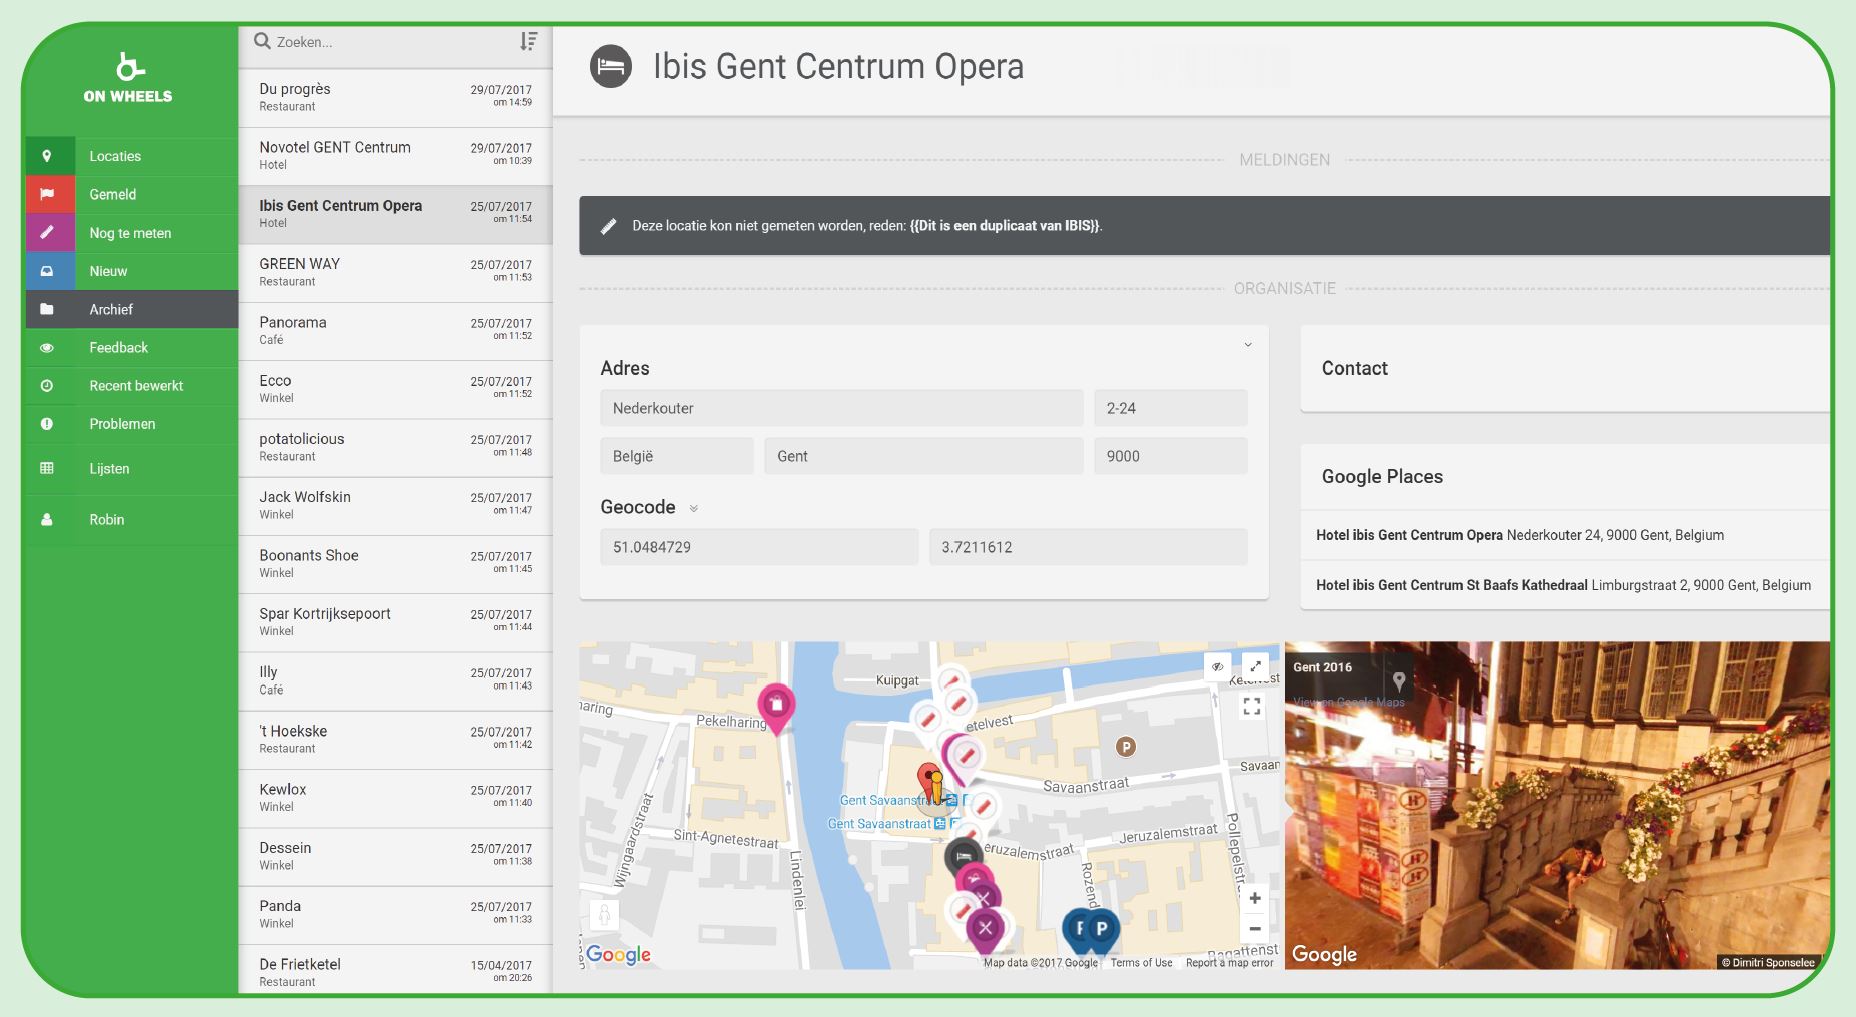This screenshot has width=1856, height=1017.
Task: Select potatolicious restaurant in list
Action: (395, 448)
